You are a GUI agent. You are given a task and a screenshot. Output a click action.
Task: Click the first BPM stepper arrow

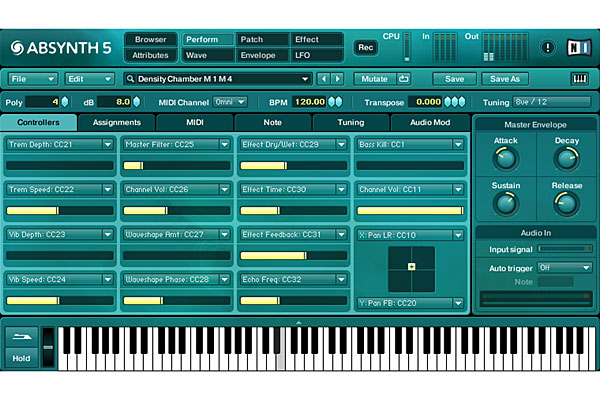[x=331, y=102]
